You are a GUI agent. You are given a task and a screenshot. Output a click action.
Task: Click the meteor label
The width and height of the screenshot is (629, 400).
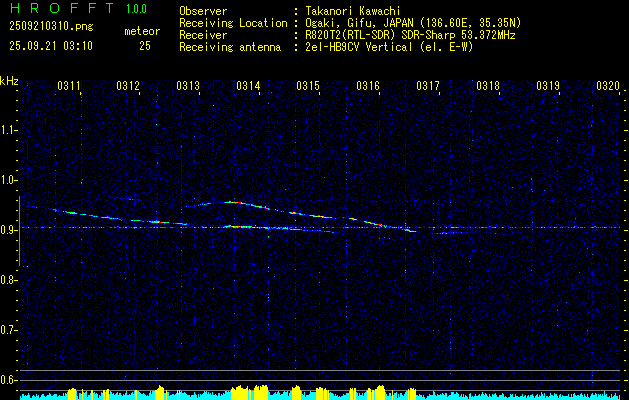pos(142,31)
